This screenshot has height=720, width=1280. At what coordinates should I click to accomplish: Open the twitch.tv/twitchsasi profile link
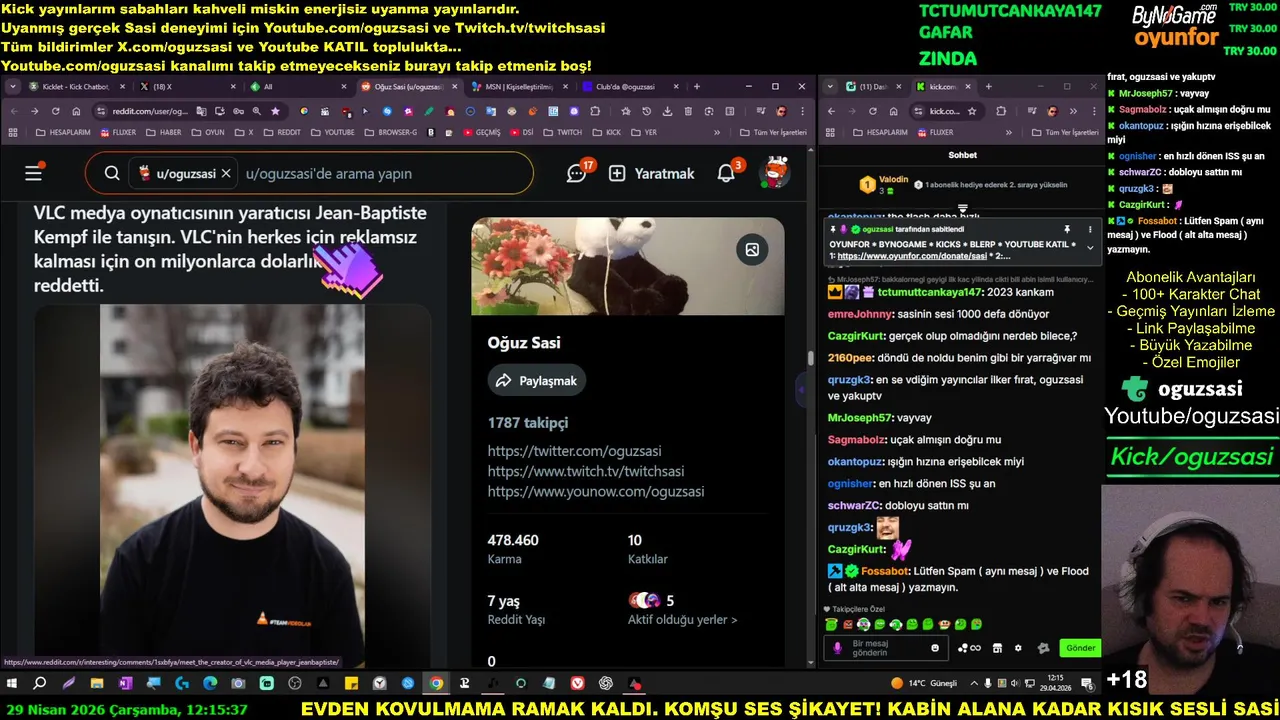coord(586,471)
